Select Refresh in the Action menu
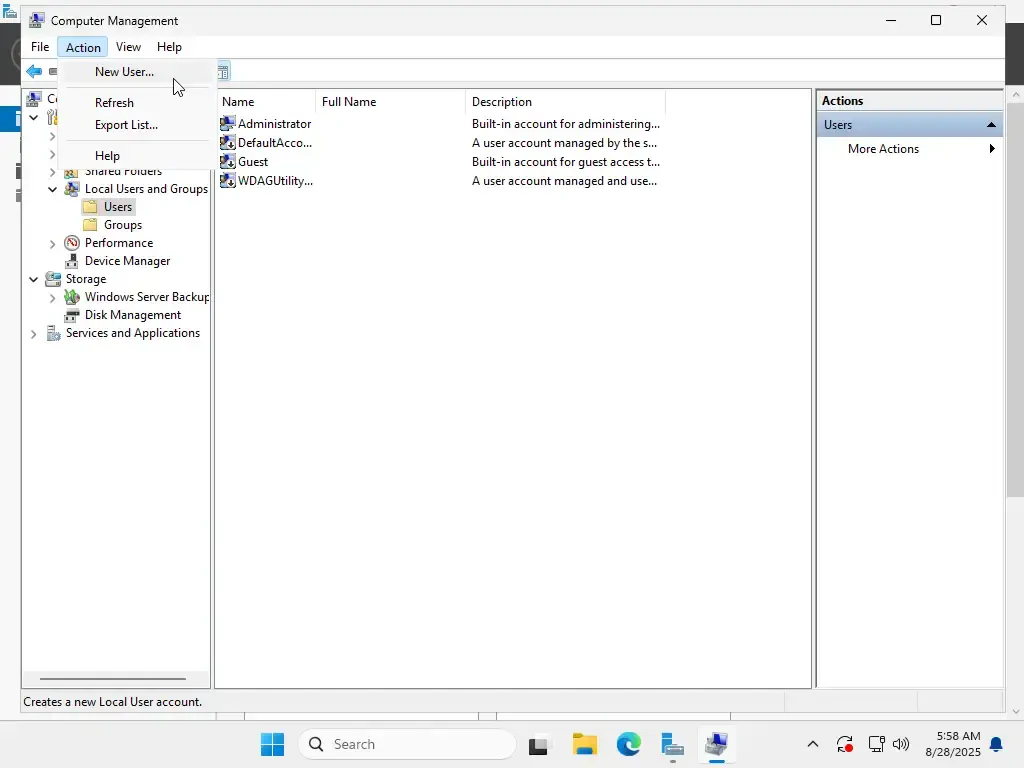The image size is (1024, 768). tap(114, 103)
